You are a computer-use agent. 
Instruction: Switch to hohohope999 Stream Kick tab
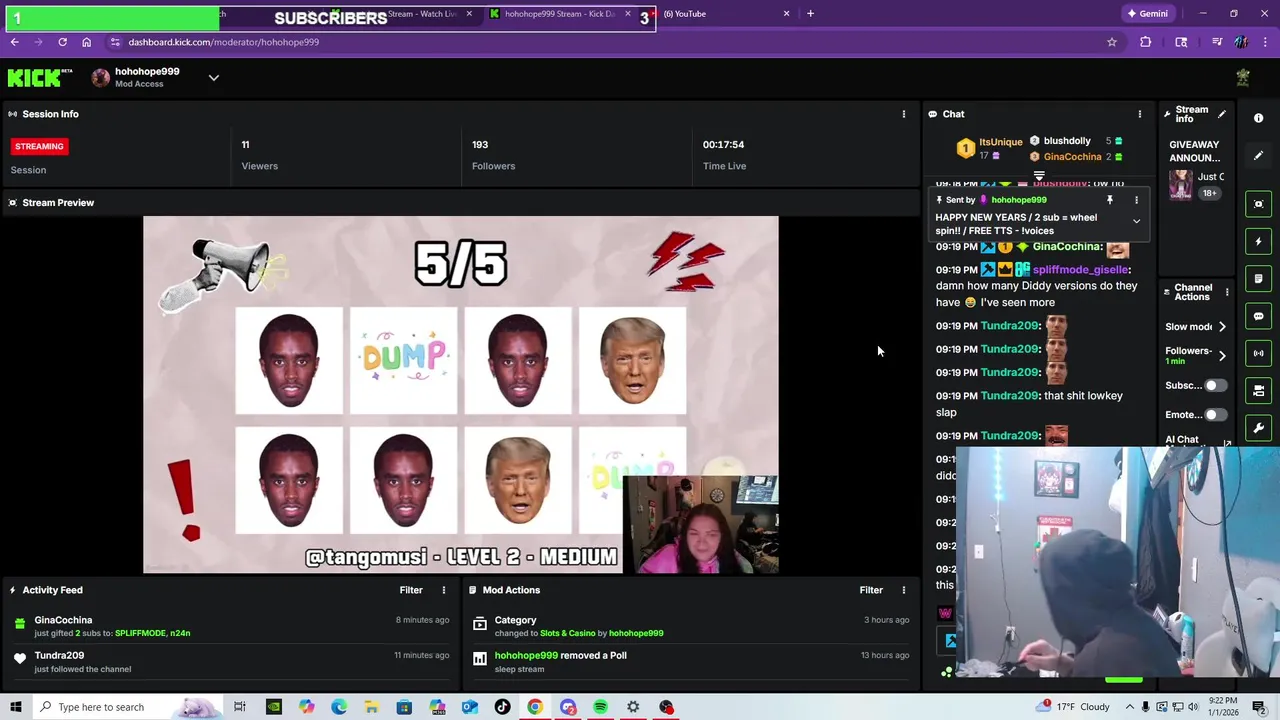click(560, 14)
